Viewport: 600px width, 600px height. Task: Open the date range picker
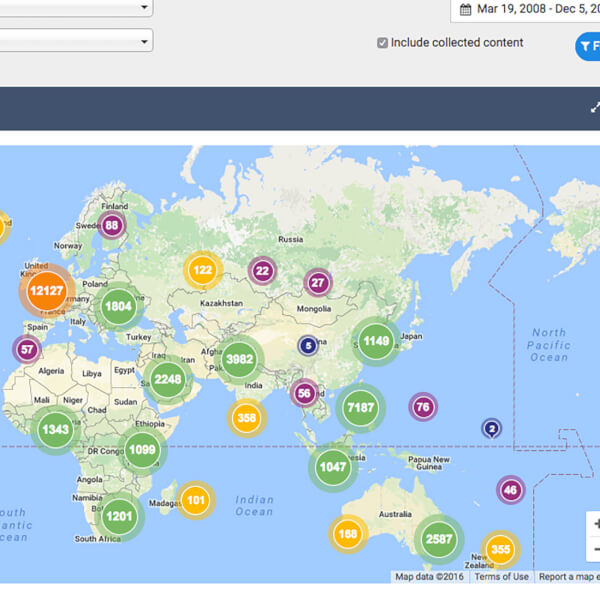526,10
